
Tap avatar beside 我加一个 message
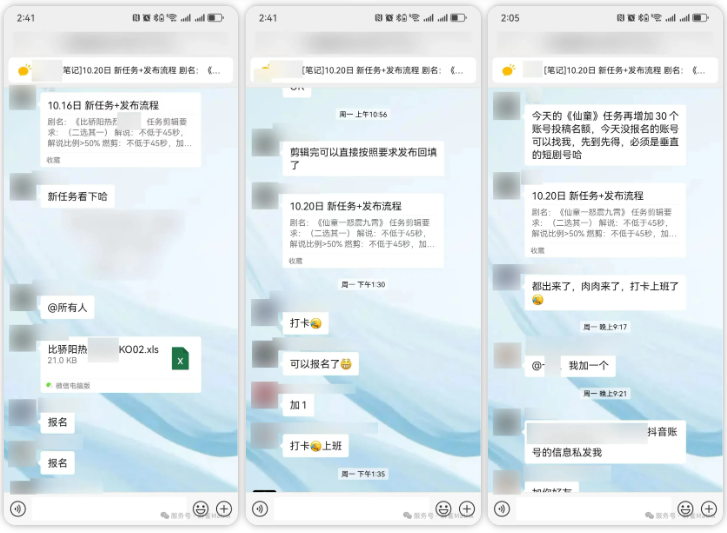[x=507, y=356]
